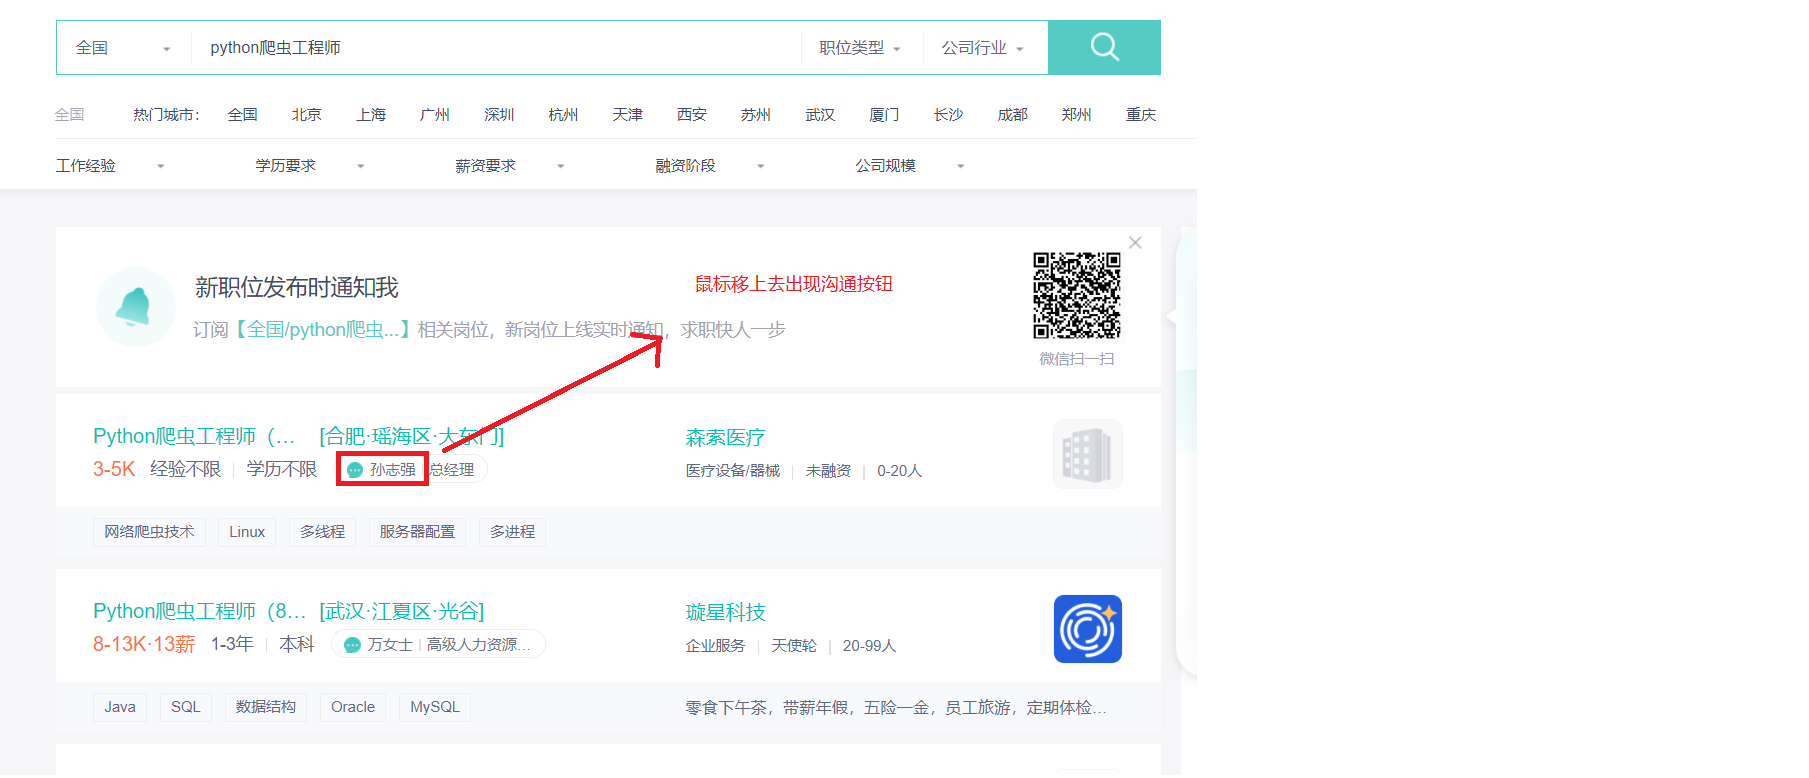Screen dimensions: 1809x778
Task: Choose the 厦门 city link
Action: coord(884,115)
